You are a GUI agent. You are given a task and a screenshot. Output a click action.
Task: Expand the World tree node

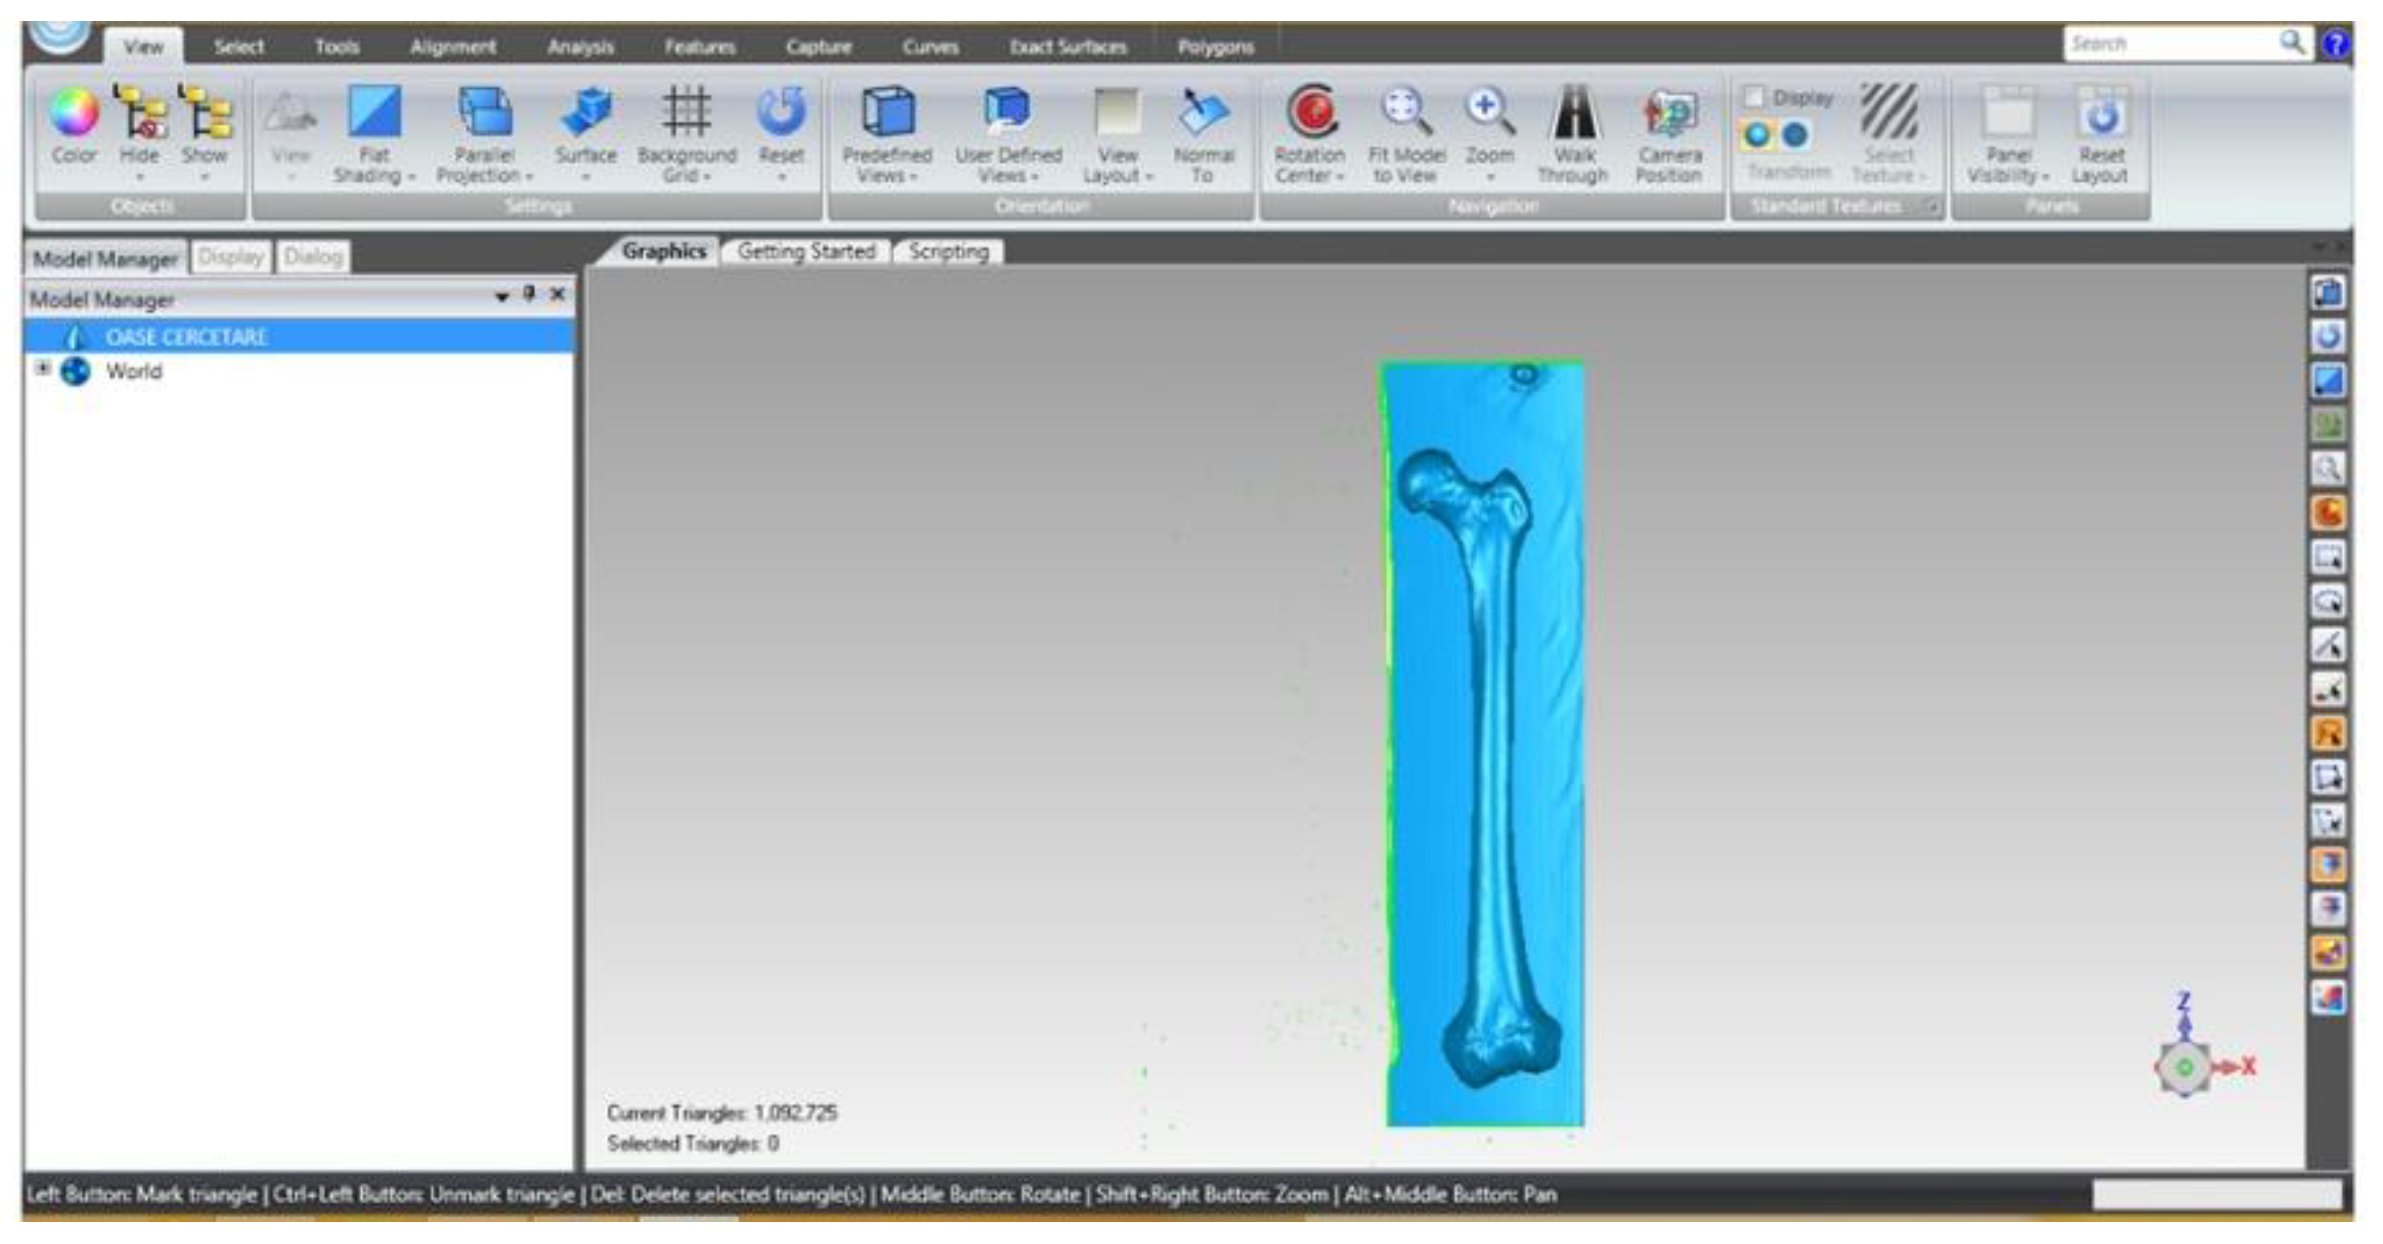click(x=43, y=369)
